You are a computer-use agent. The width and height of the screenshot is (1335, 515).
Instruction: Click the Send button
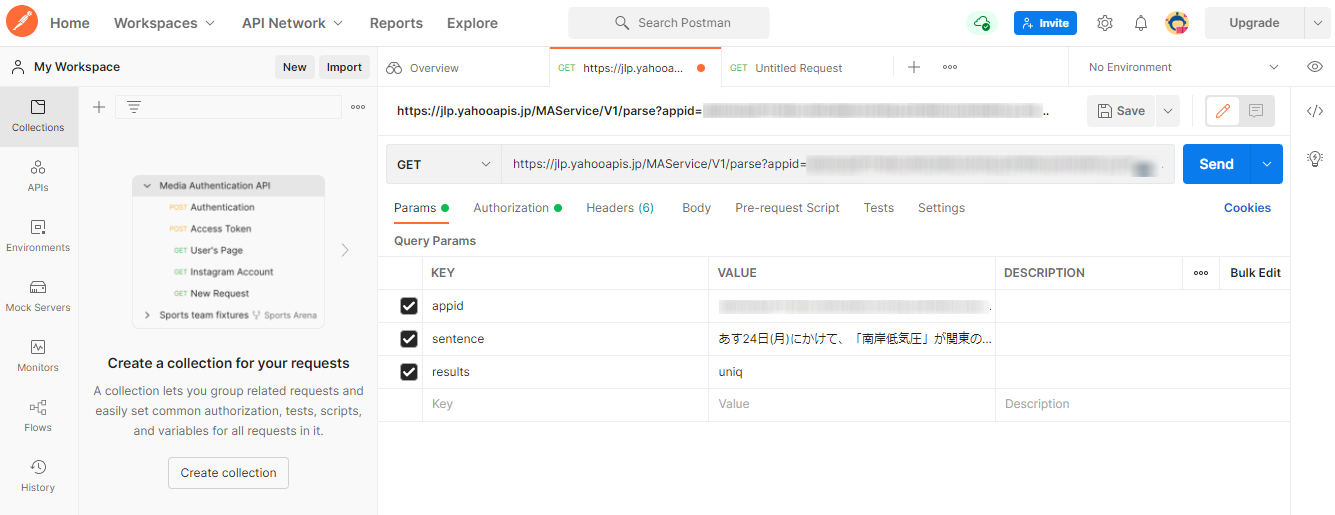1217,164
